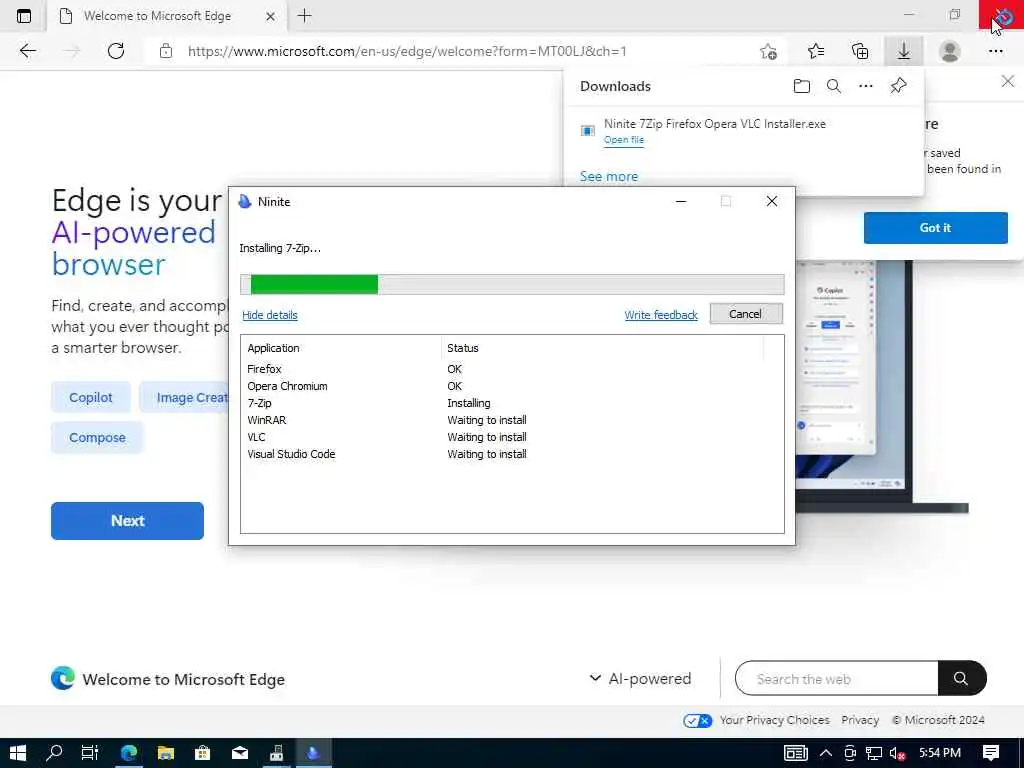
Task: Pin the Downloads panel
Action: point(898,86)
